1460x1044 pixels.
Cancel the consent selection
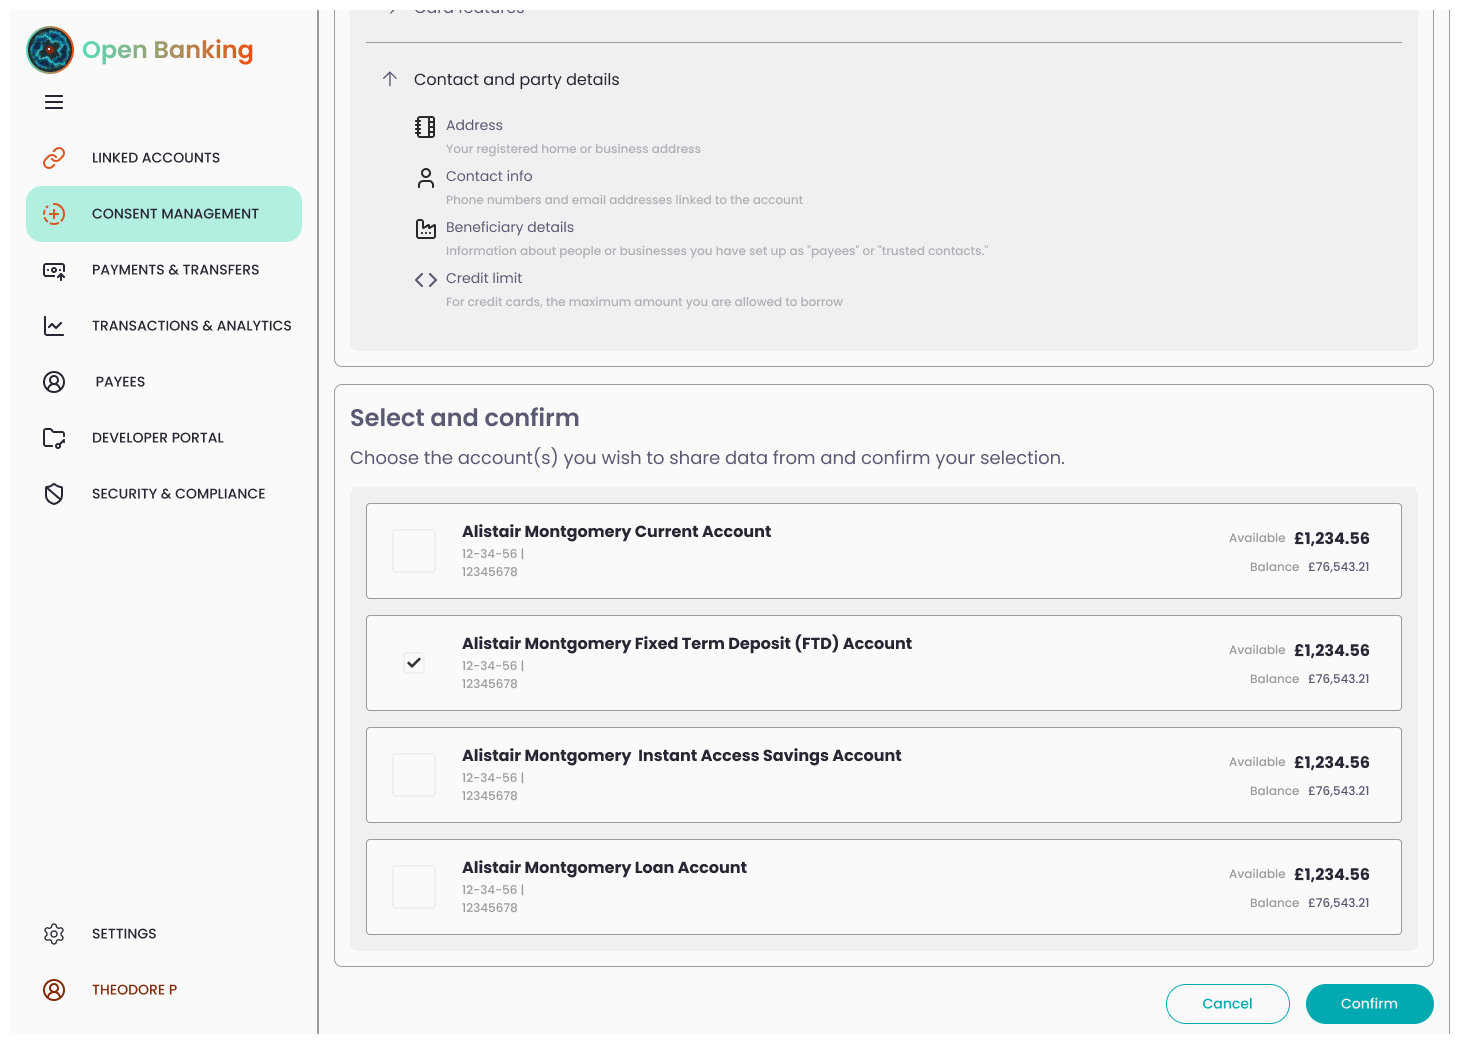click(x=1227, y=1004)
